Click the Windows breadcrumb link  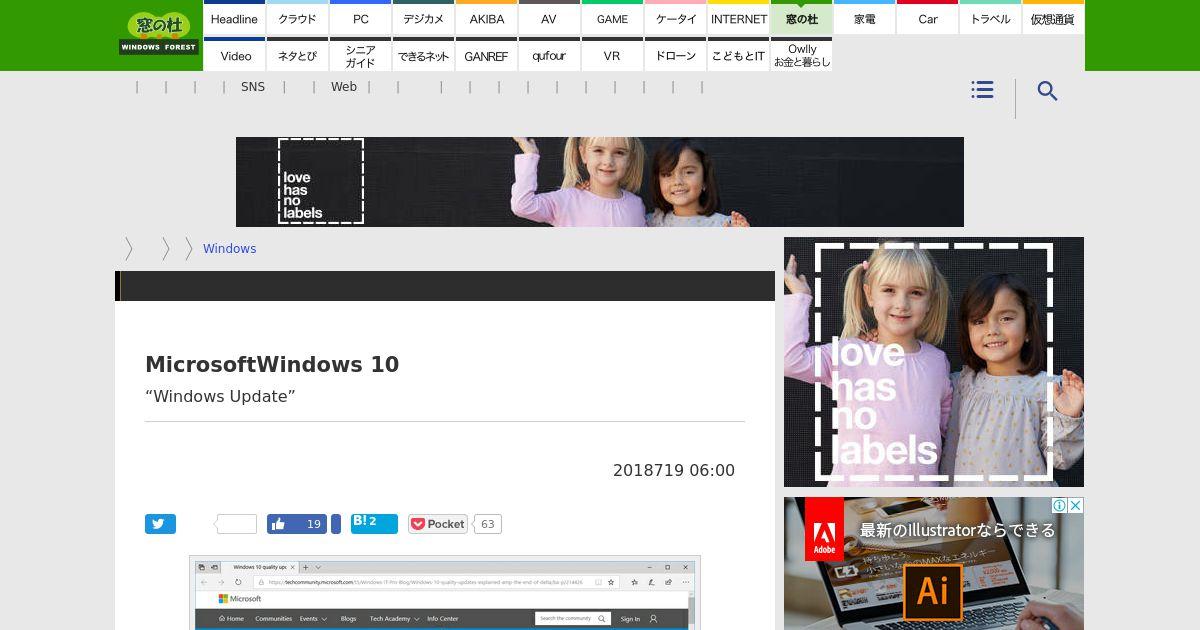(x=229, y=249)
